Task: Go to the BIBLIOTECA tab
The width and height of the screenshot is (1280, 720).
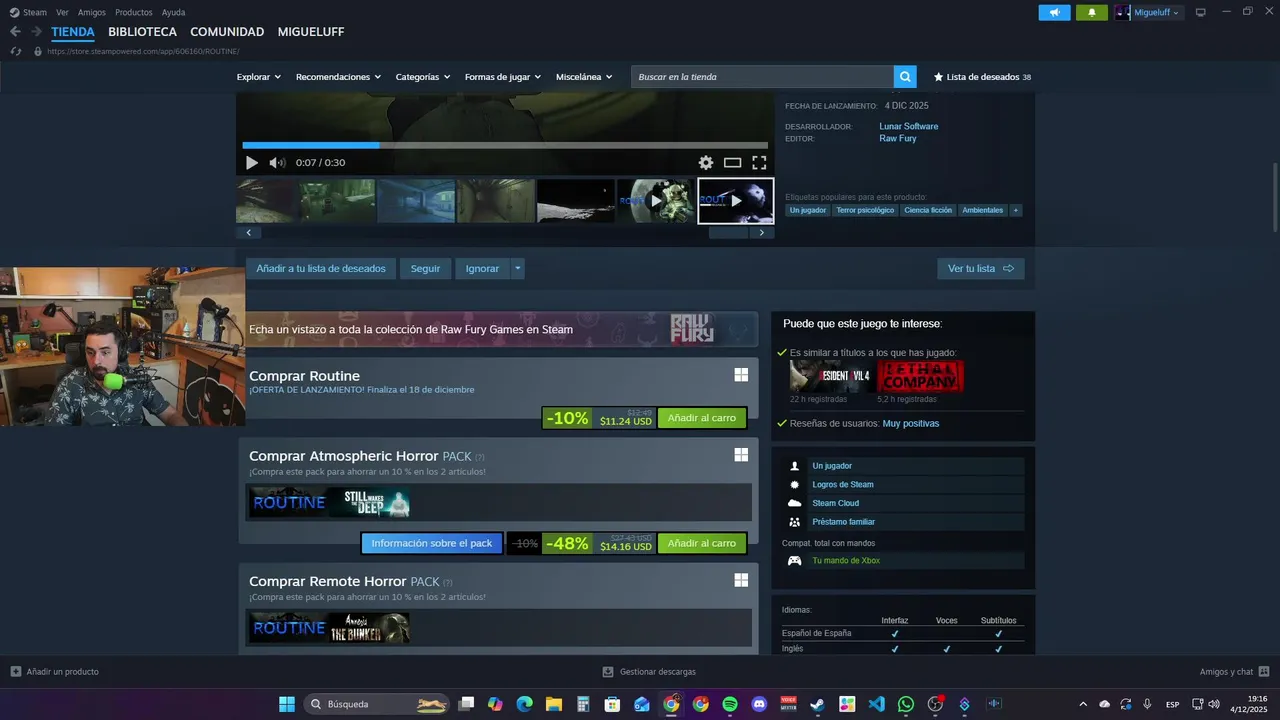Action: click(142, 32)
